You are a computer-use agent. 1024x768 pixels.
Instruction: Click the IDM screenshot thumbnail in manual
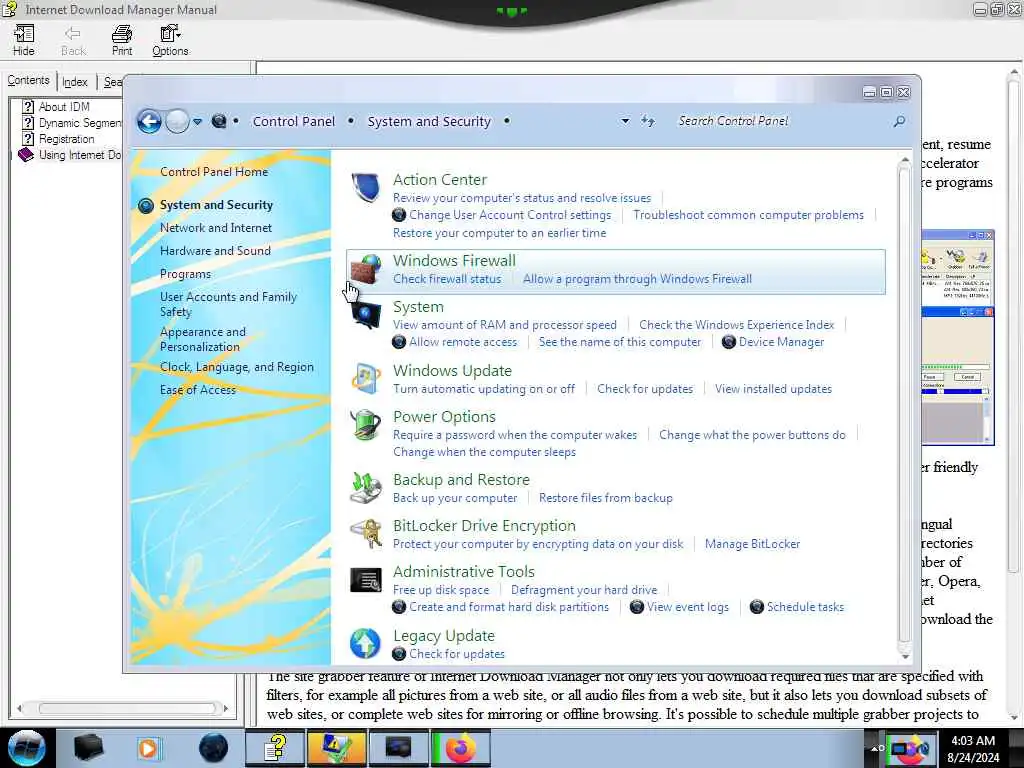pos(957,337)
